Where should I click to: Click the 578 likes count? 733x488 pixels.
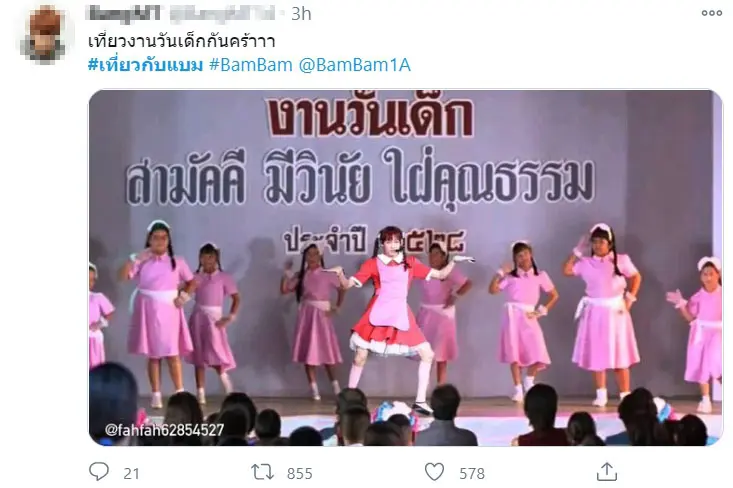[x=472, y=474]
